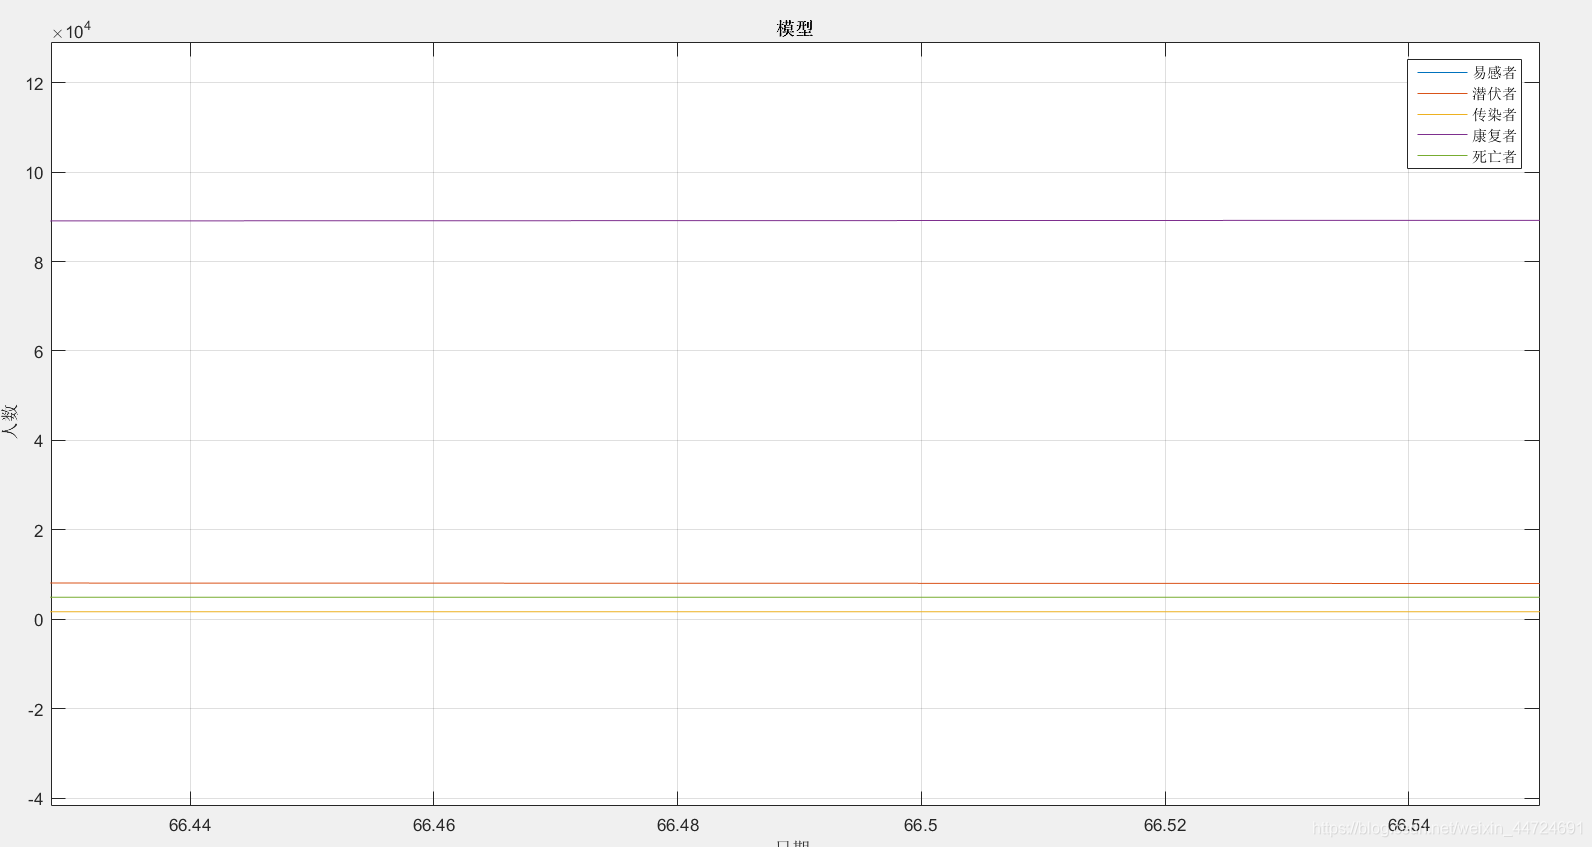
Task: Click the purple recovered curve near 9
Action: [795, 221]
